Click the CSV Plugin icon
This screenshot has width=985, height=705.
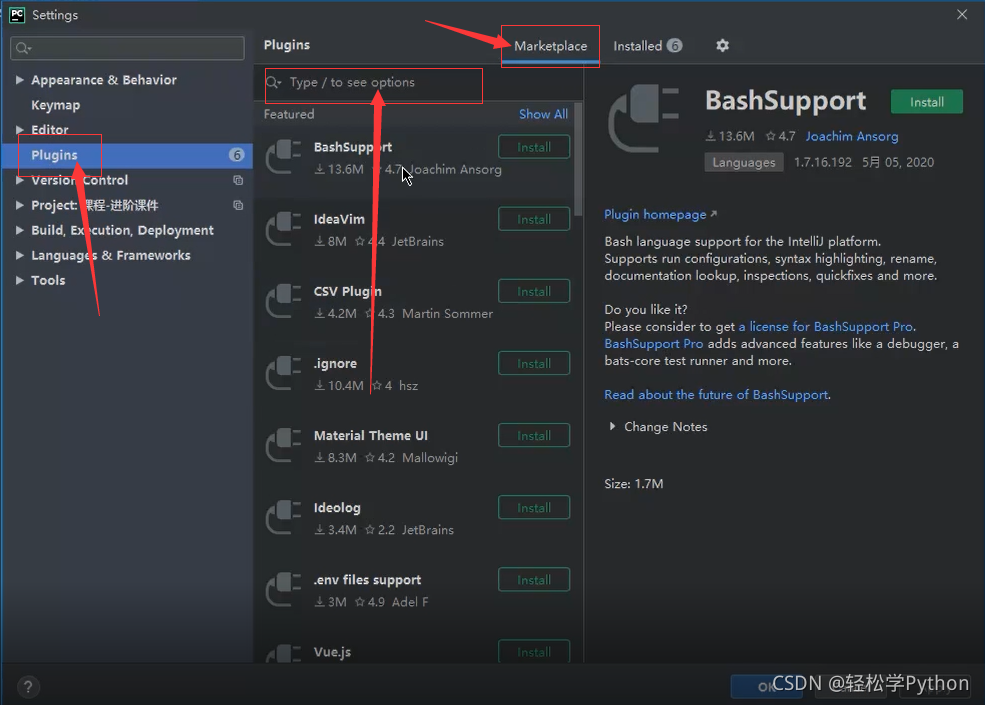pos(284,302)
